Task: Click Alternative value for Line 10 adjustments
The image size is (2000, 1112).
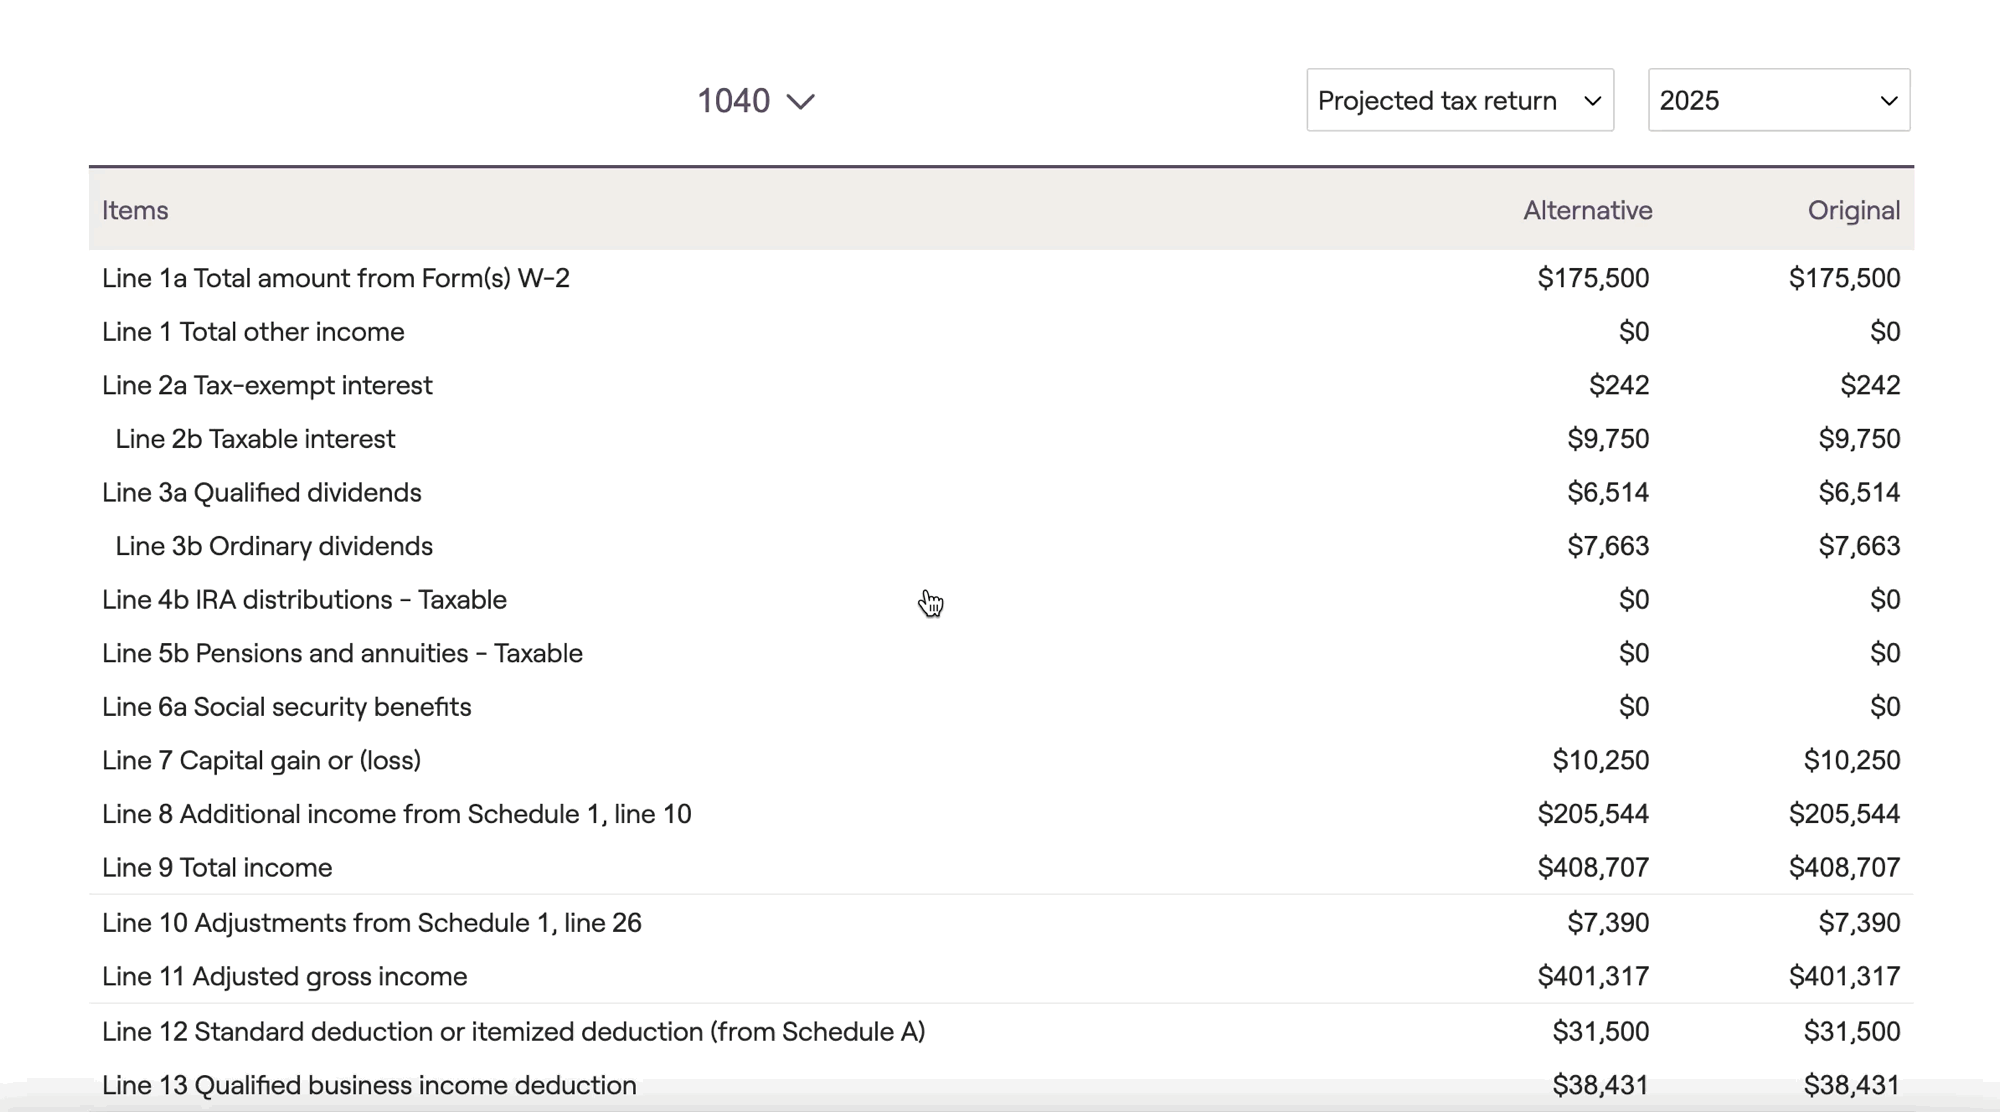Action: (1608, 922)
